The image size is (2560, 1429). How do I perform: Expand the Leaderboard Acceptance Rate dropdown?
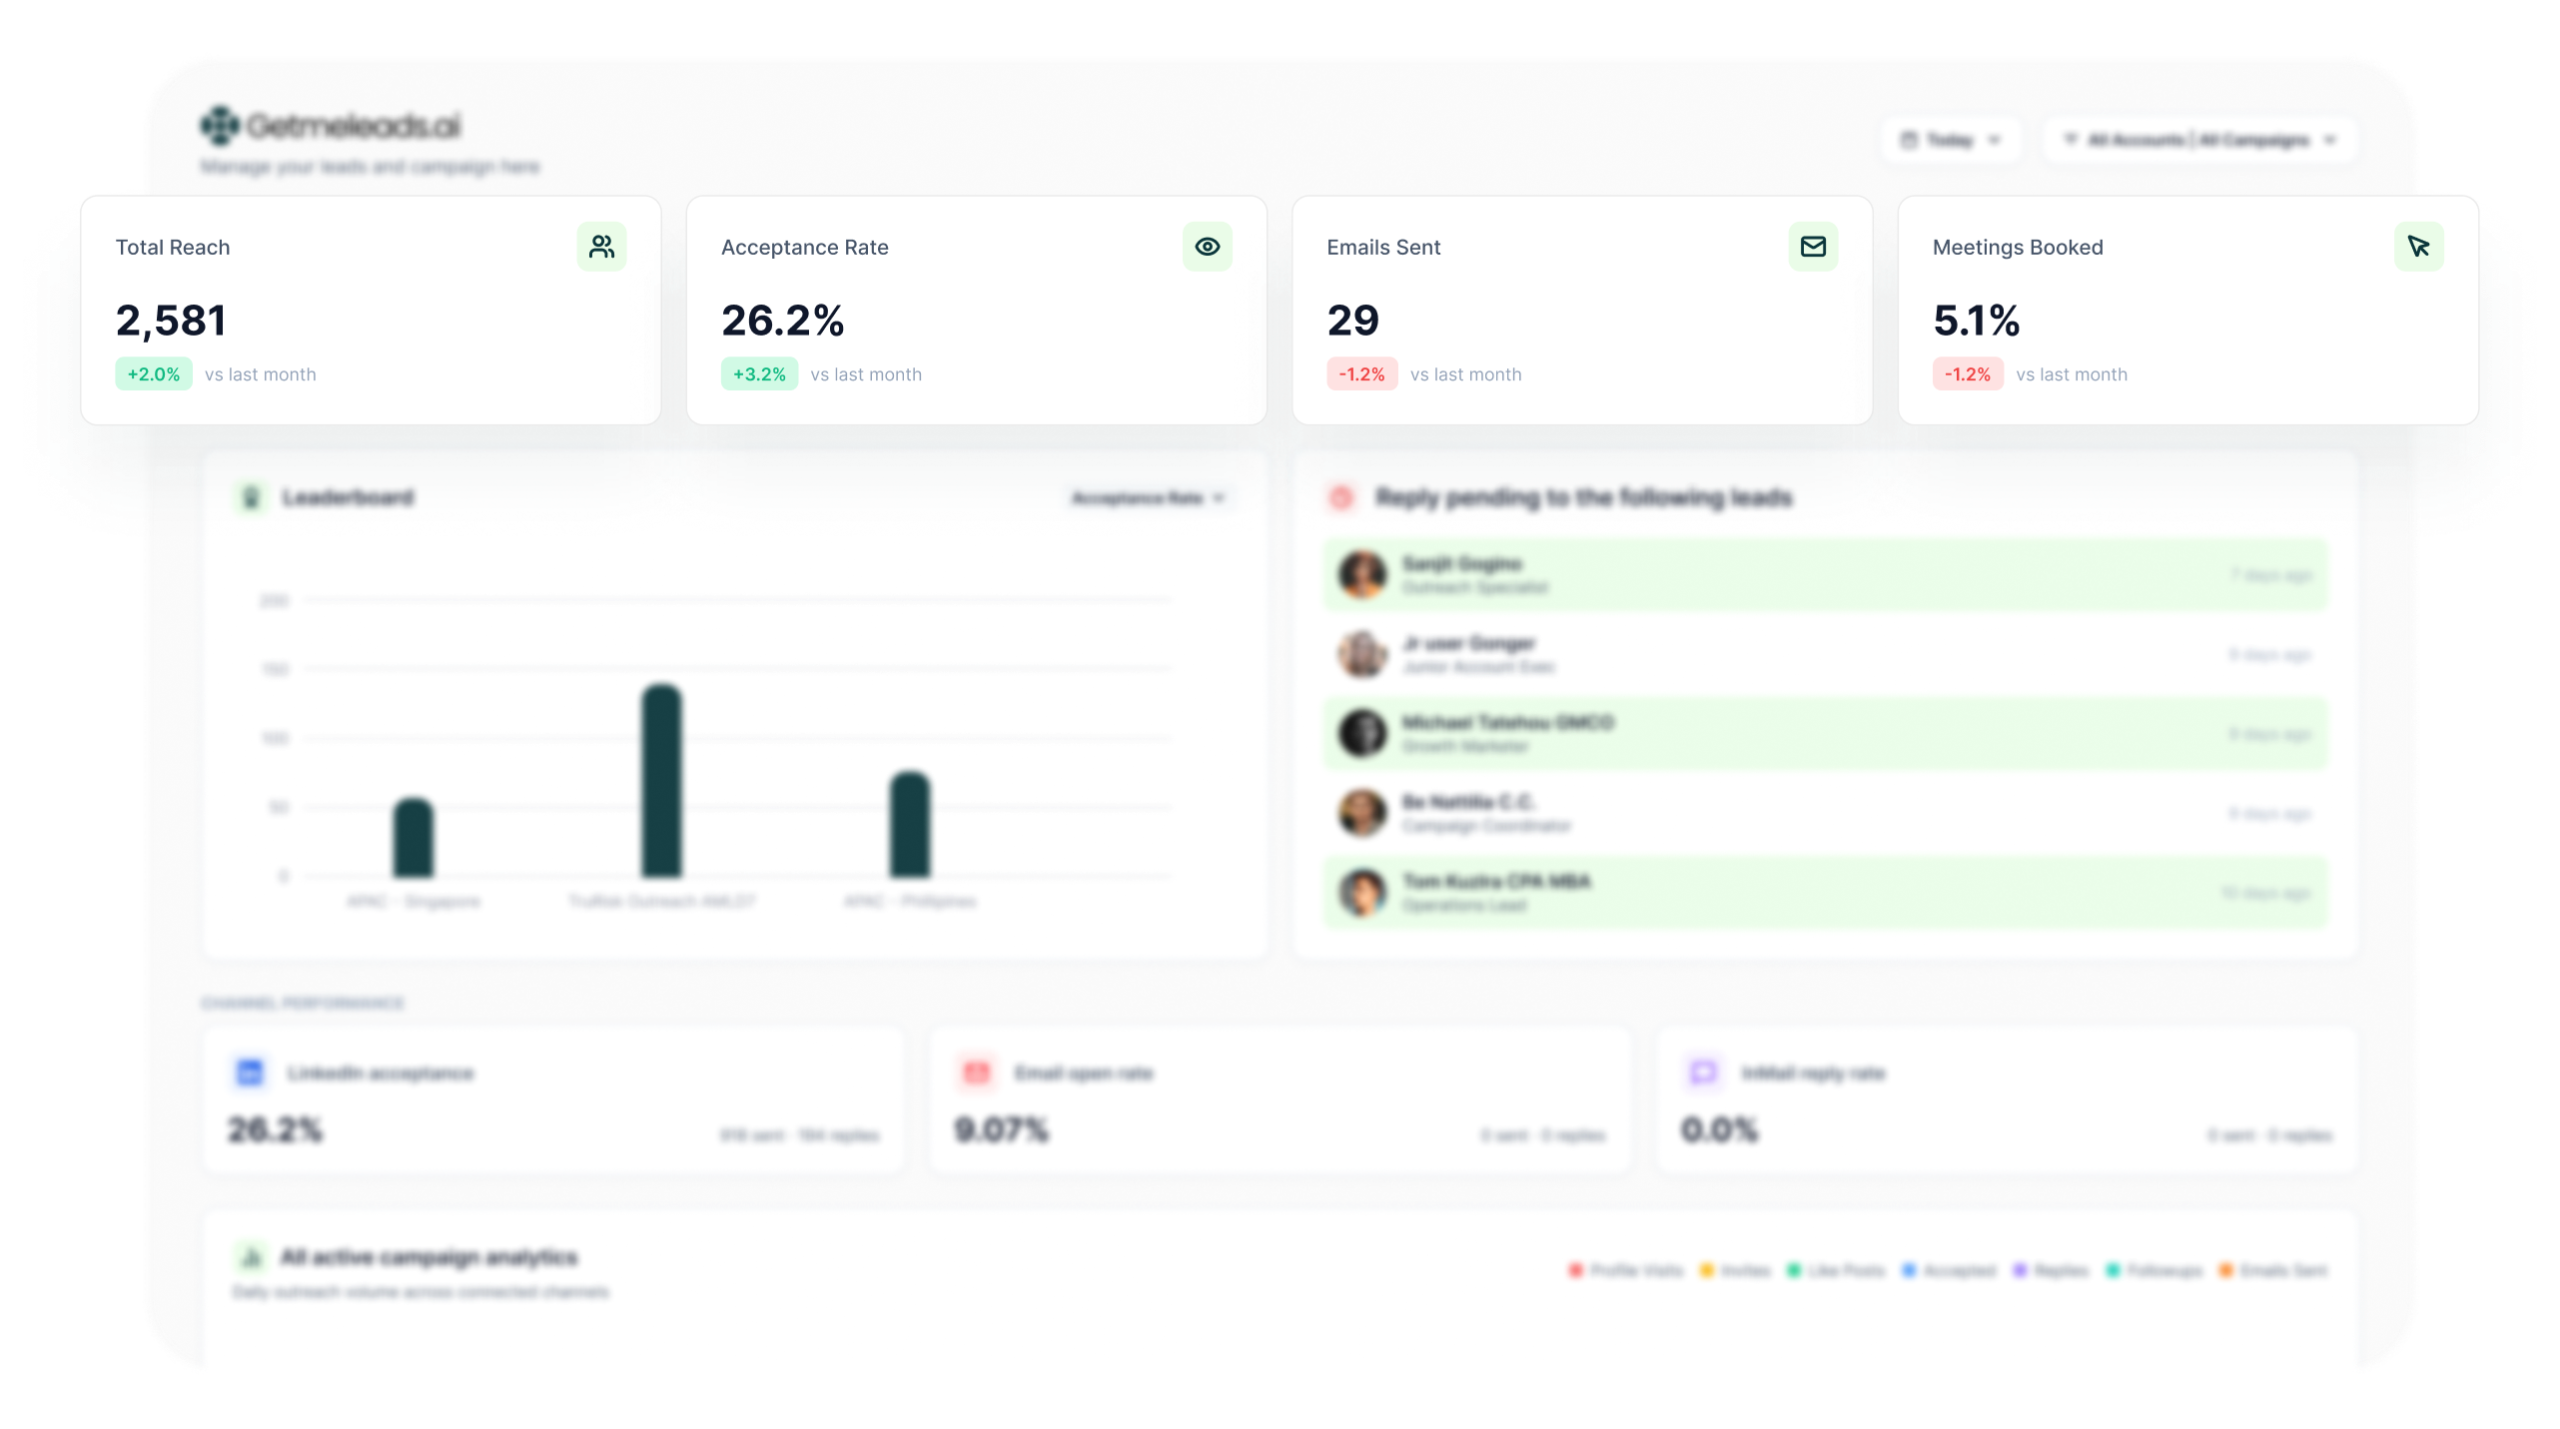(x=1147, y=497)
